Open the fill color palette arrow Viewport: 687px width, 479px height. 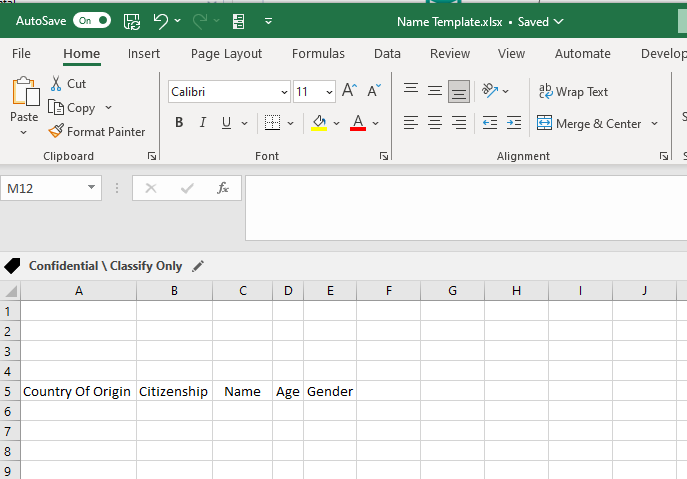pos(336,124)
